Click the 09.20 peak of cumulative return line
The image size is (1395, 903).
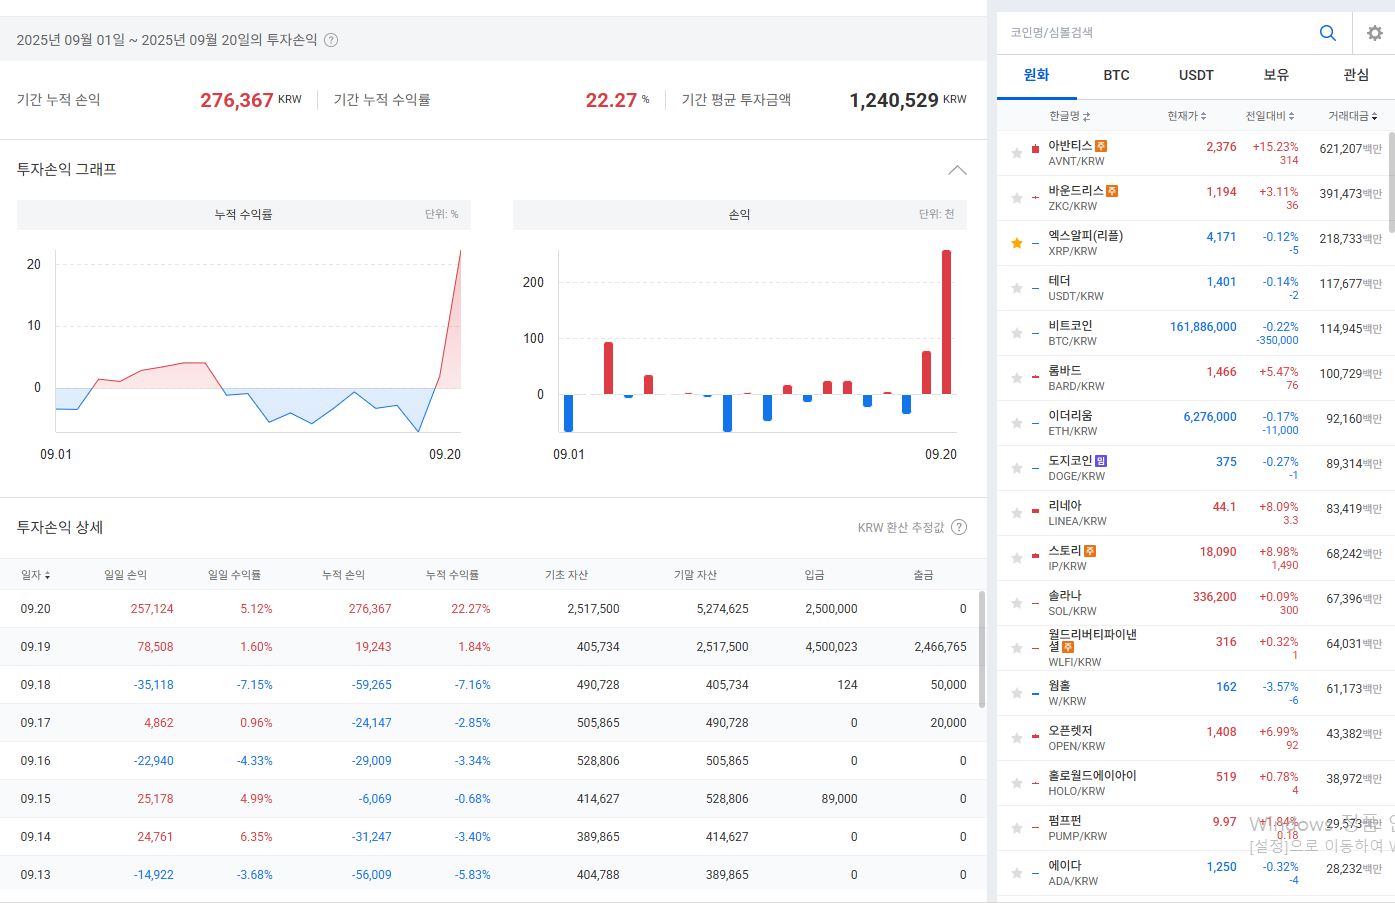461,251
